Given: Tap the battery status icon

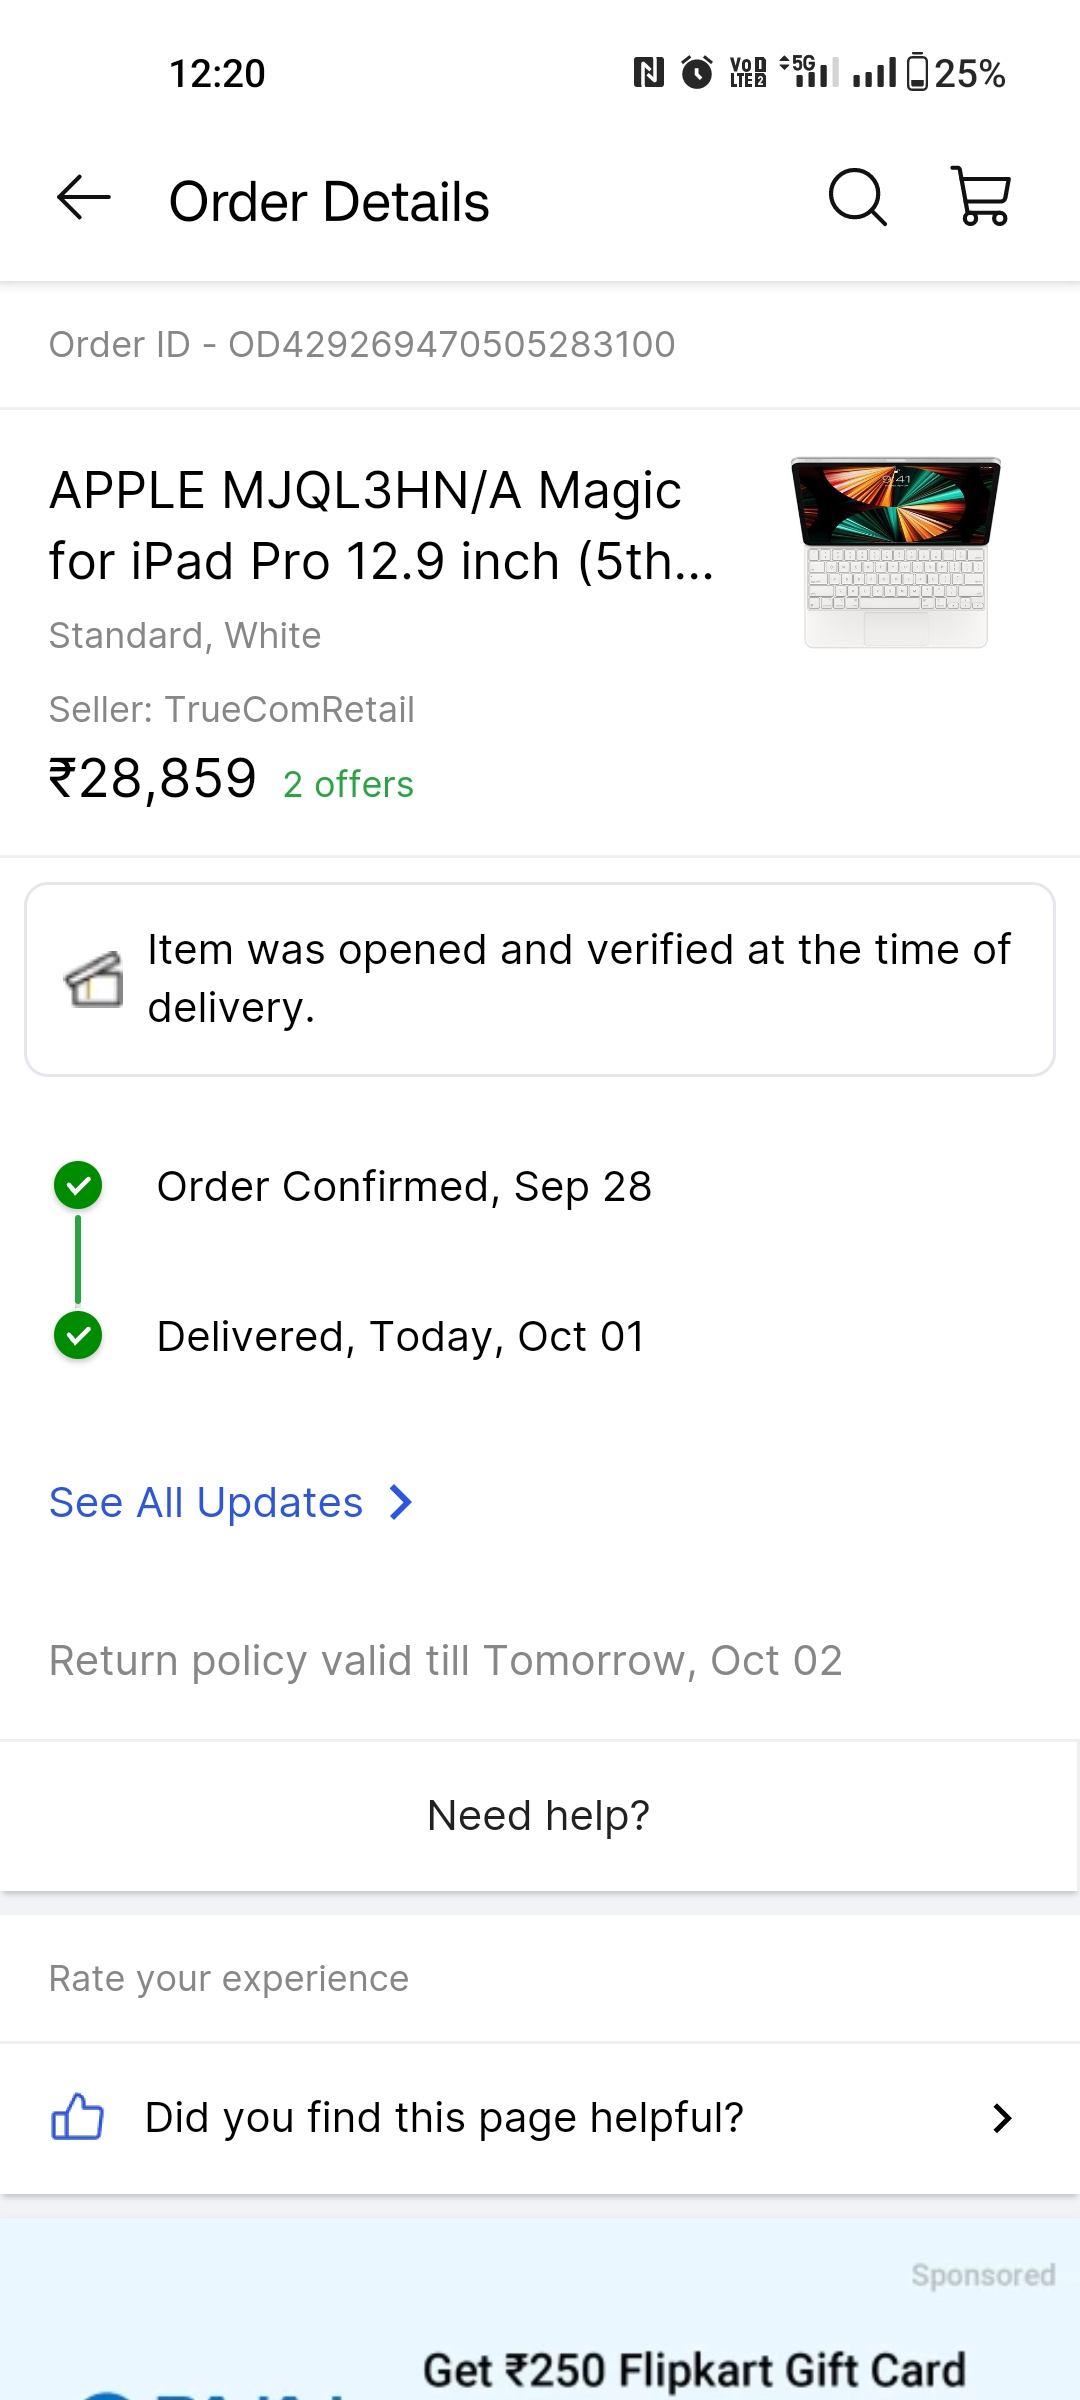Looking at the screenshot, I should click(x=917, y=72).
